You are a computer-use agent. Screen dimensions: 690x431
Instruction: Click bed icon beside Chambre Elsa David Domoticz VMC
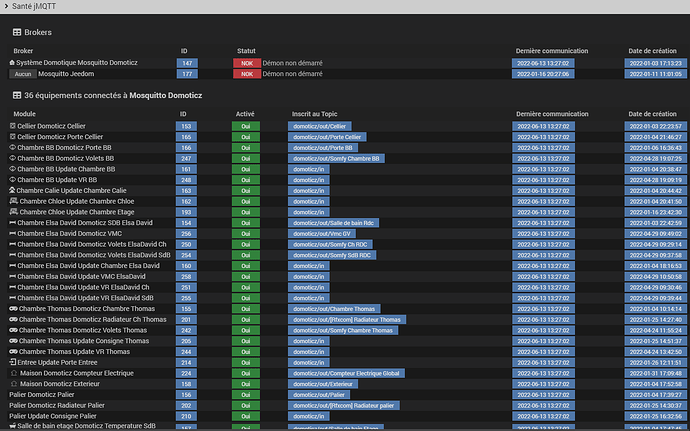pos(12,233)
